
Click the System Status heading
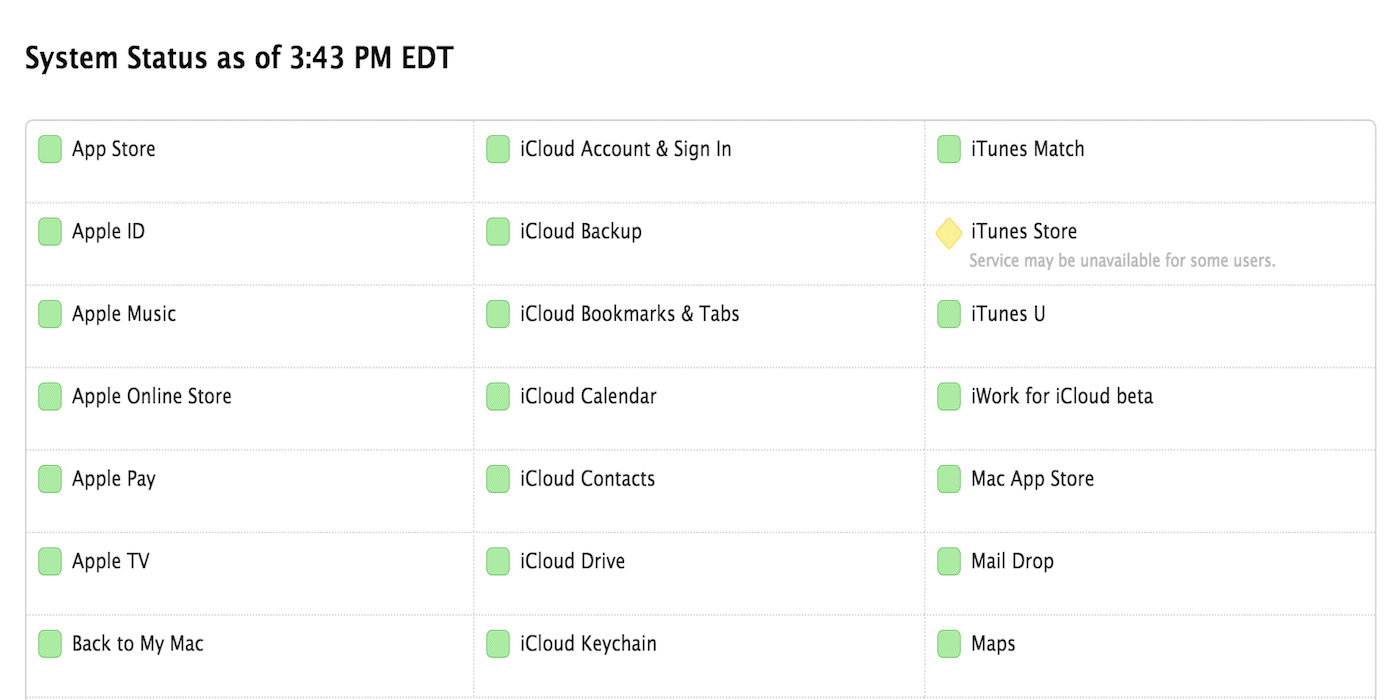[x=240, y=57]
